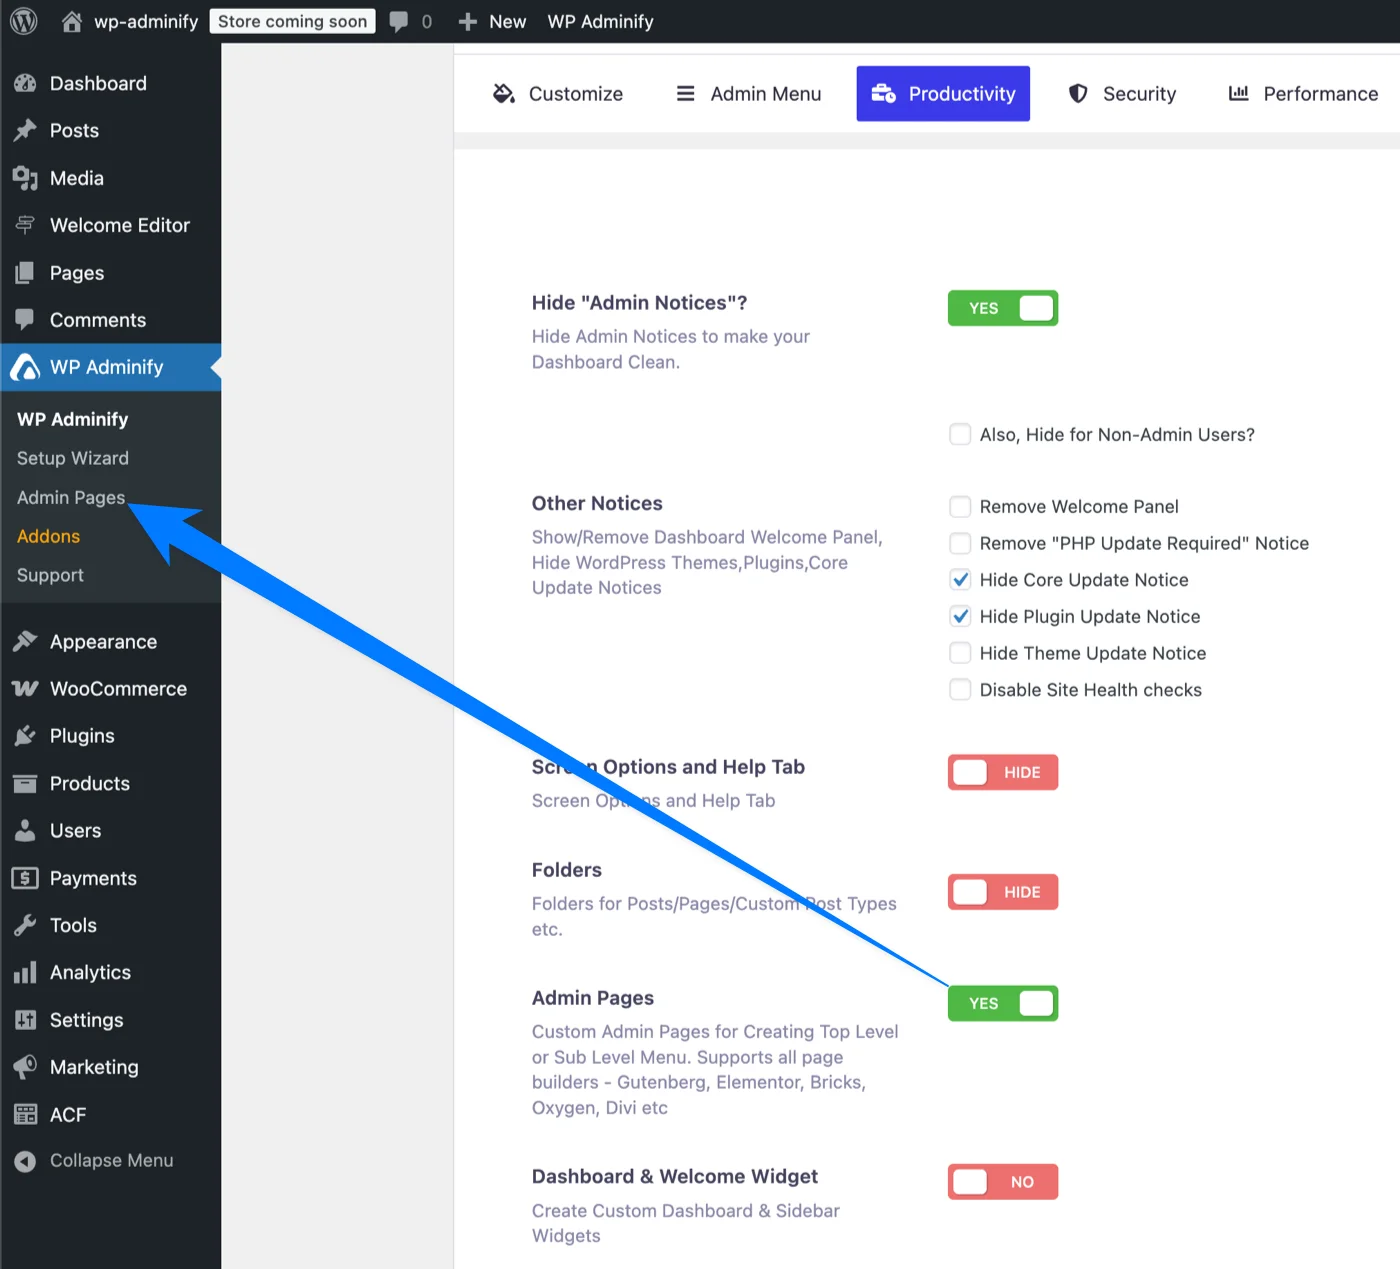1400x1269 pixels.
Task: Click the WooCommerce logo icon
Action: click(x=25, y=689)
